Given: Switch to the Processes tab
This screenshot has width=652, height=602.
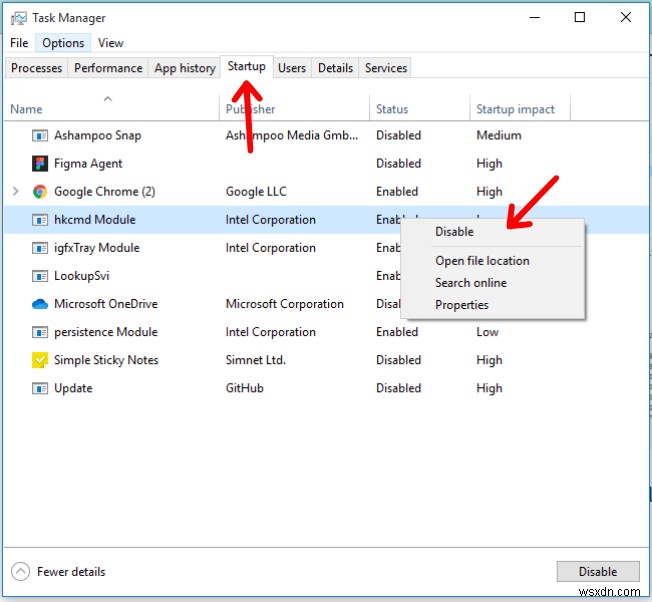Looking at the screenshot, I should click(37, 68).
